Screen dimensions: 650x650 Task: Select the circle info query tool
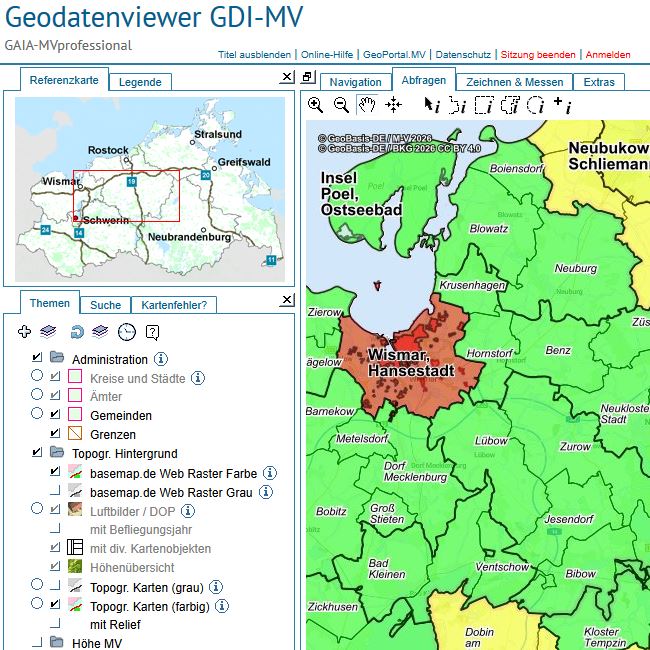536,105
